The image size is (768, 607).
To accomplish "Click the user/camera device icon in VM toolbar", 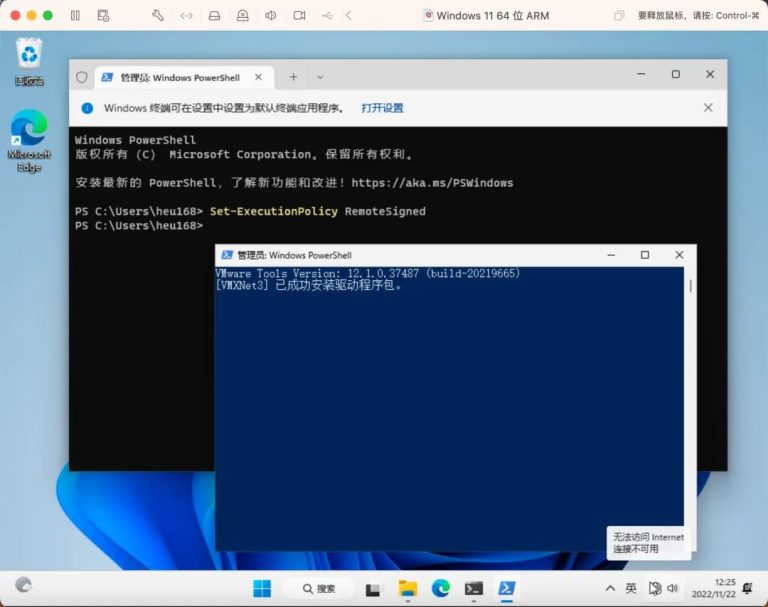I will click(x=242, y=16).
